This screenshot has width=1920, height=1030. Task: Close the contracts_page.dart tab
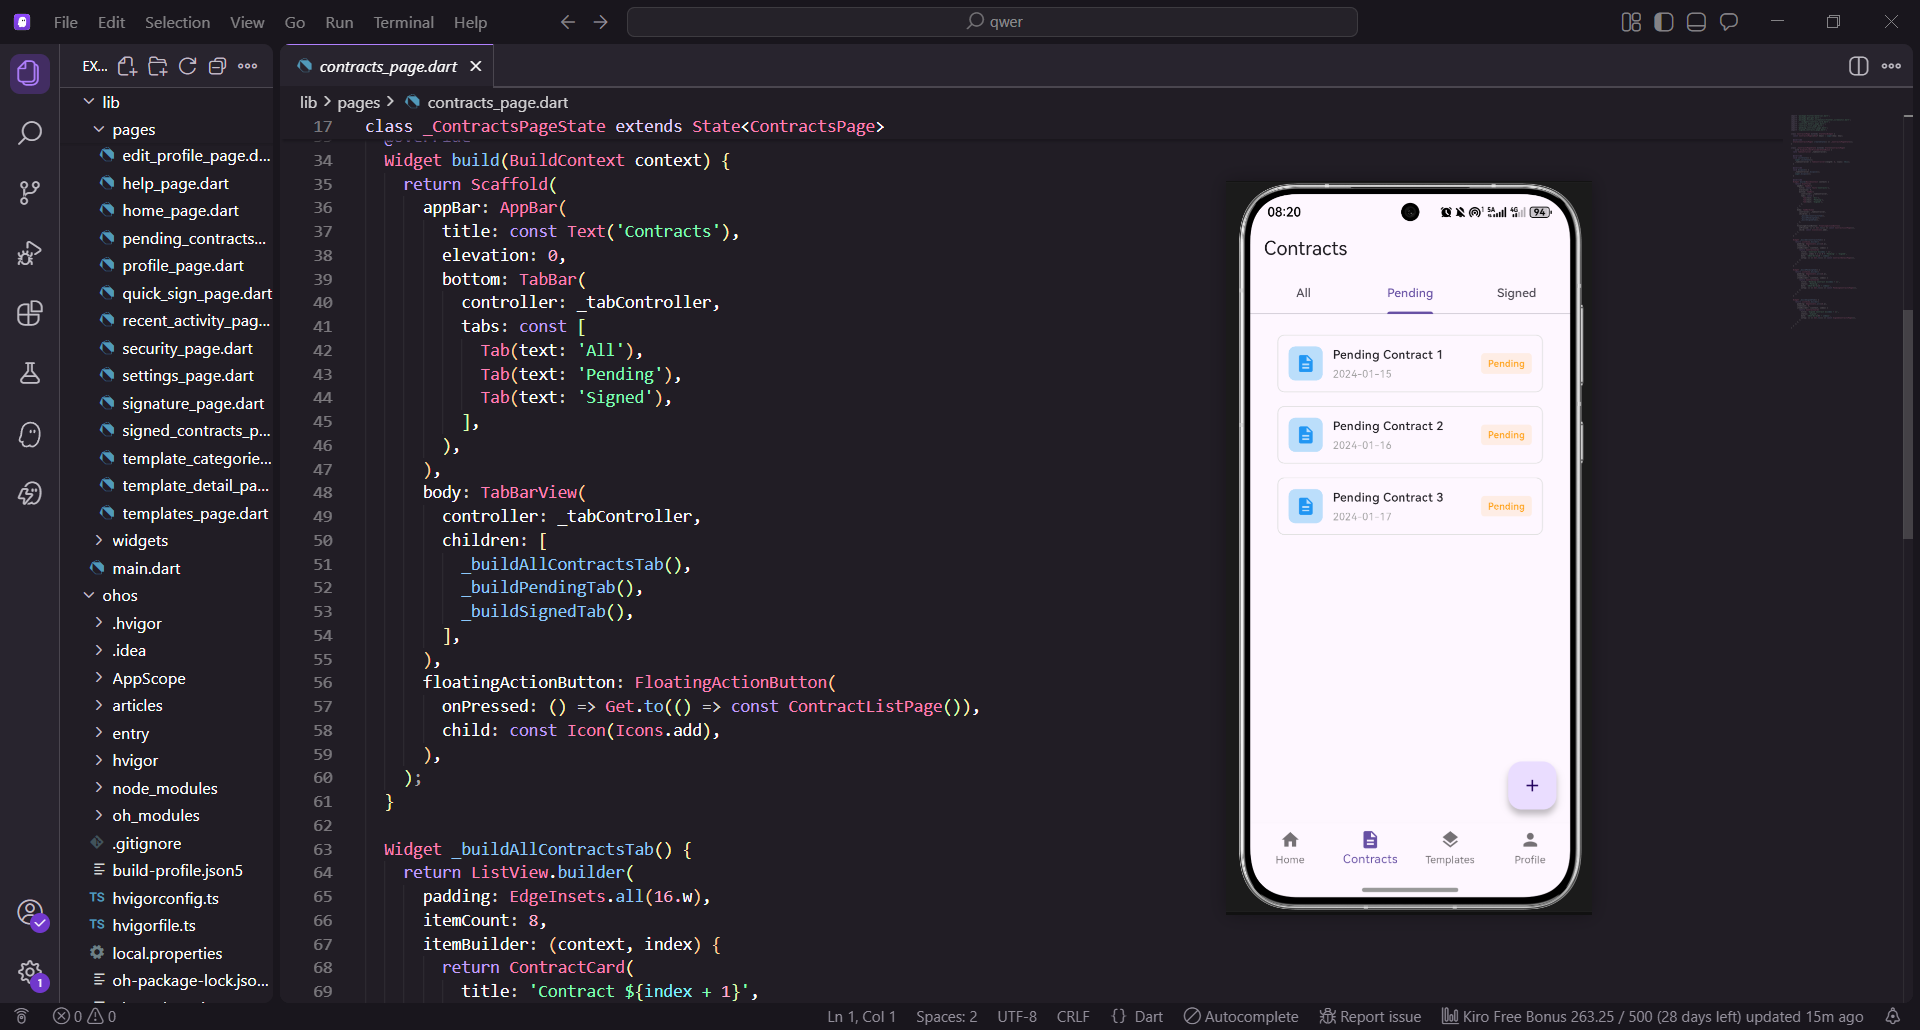click(x=476, y=66)
